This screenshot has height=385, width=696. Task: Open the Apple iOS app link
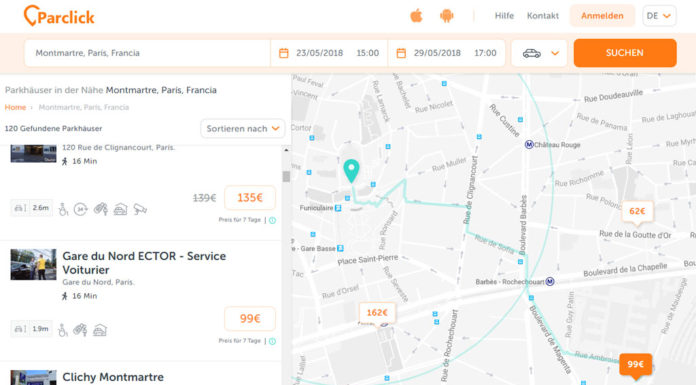click(x=416, y=16)
